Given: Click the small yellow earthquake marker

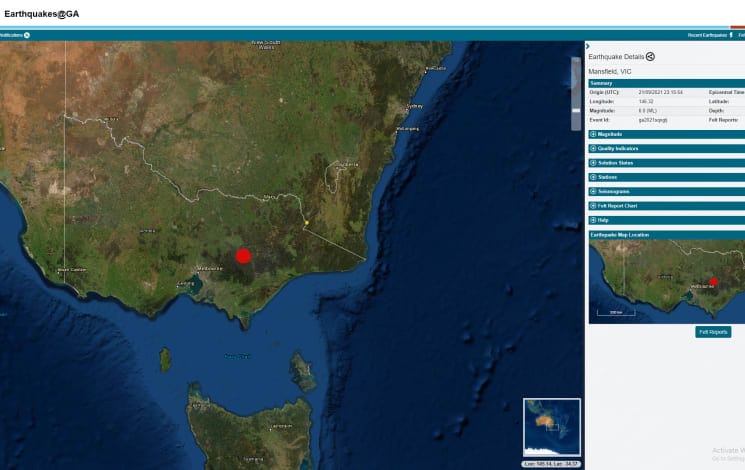Looking at the screenshot, I should point(307,222).
